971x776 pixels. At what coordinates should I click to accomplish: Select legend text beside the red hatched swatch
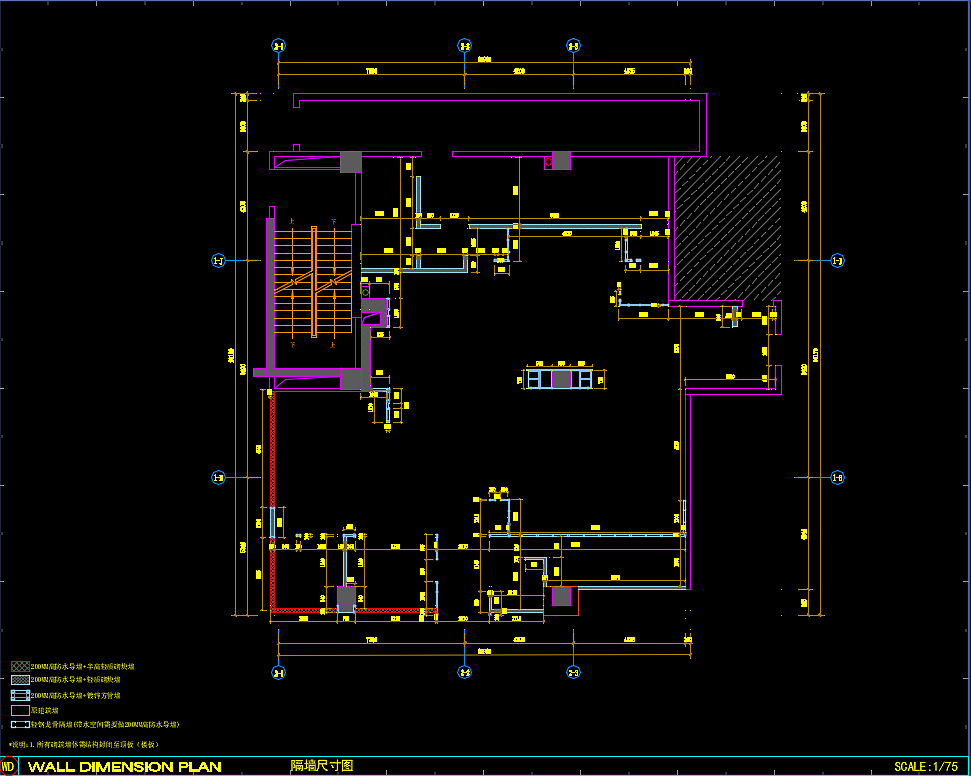pos(82,667)
